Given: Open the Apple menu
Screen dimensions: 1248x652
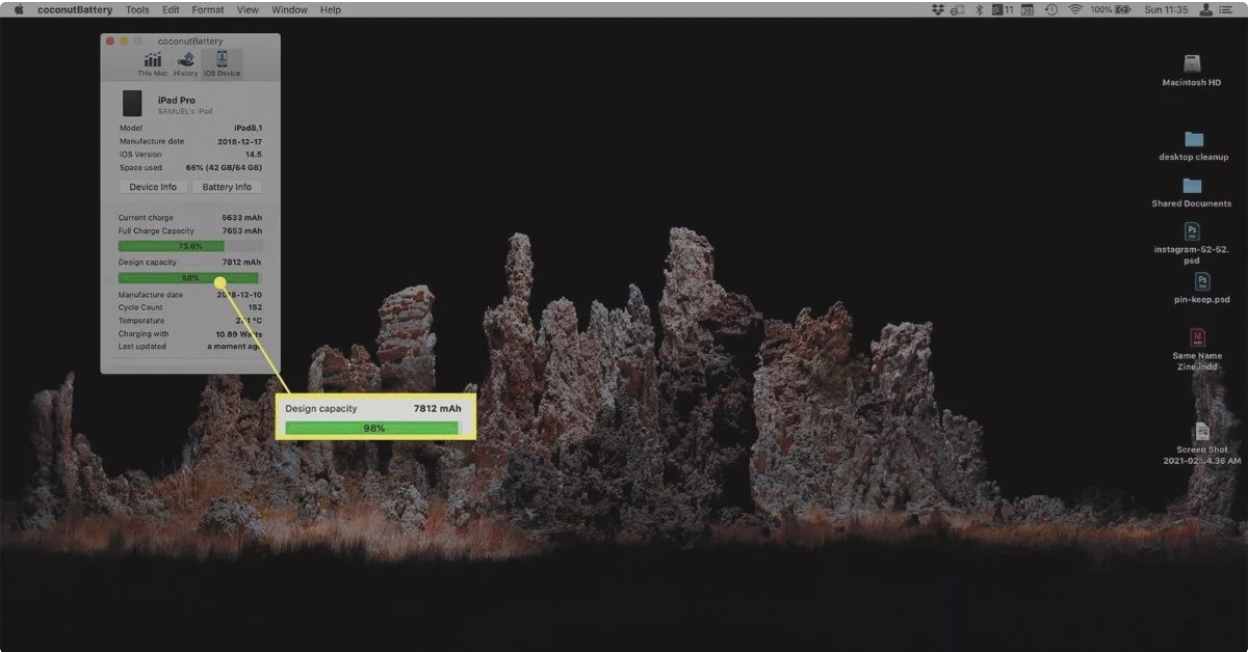Looking at the screenshot, I should click(x=18, y=10).
